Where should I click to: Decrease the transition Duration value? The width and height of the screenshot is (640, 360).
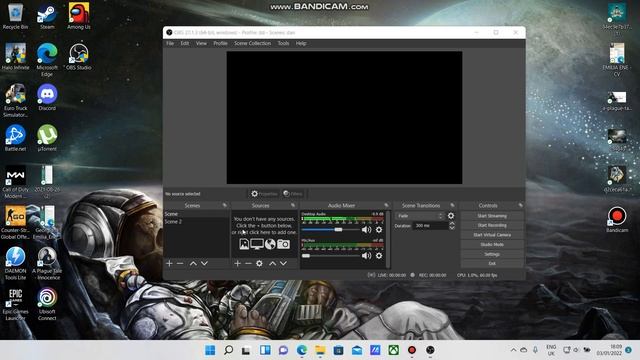(452, 228)
